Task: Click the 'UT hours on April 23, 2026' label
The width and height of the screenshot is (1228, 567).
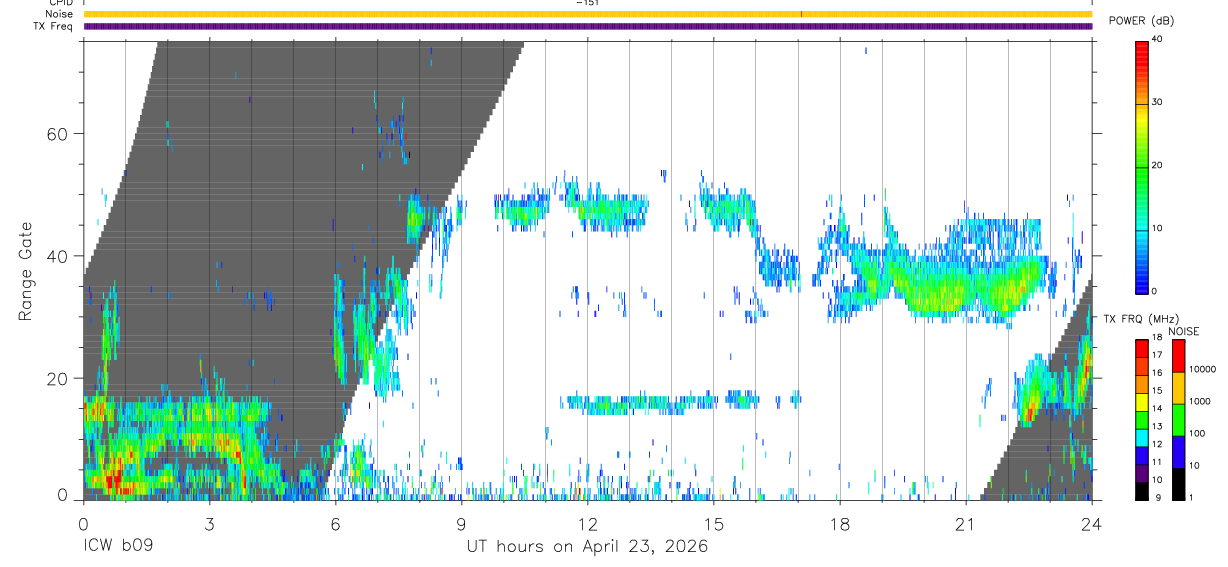Action: 587,547
